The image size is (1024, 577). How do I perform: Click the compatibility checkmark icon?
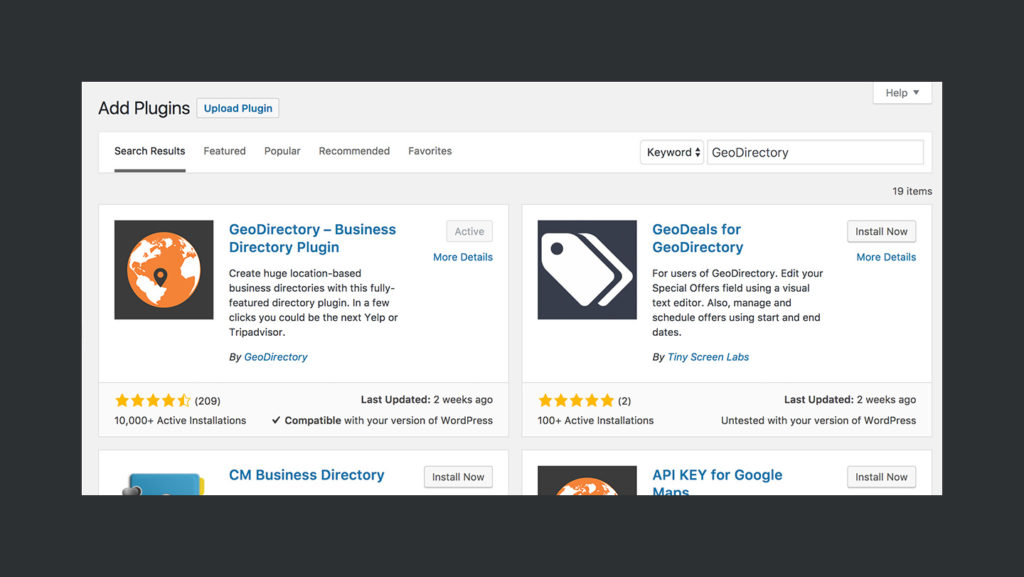point(277,420)
